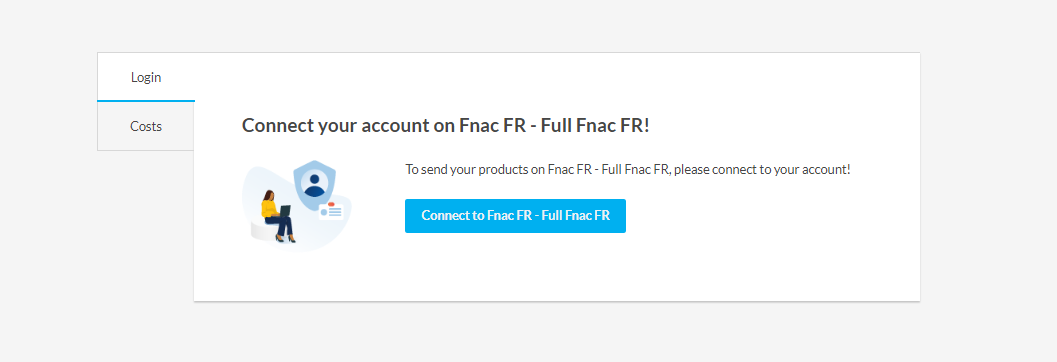
Task: Click the red dot on the ID card
Action: (331, 204)
